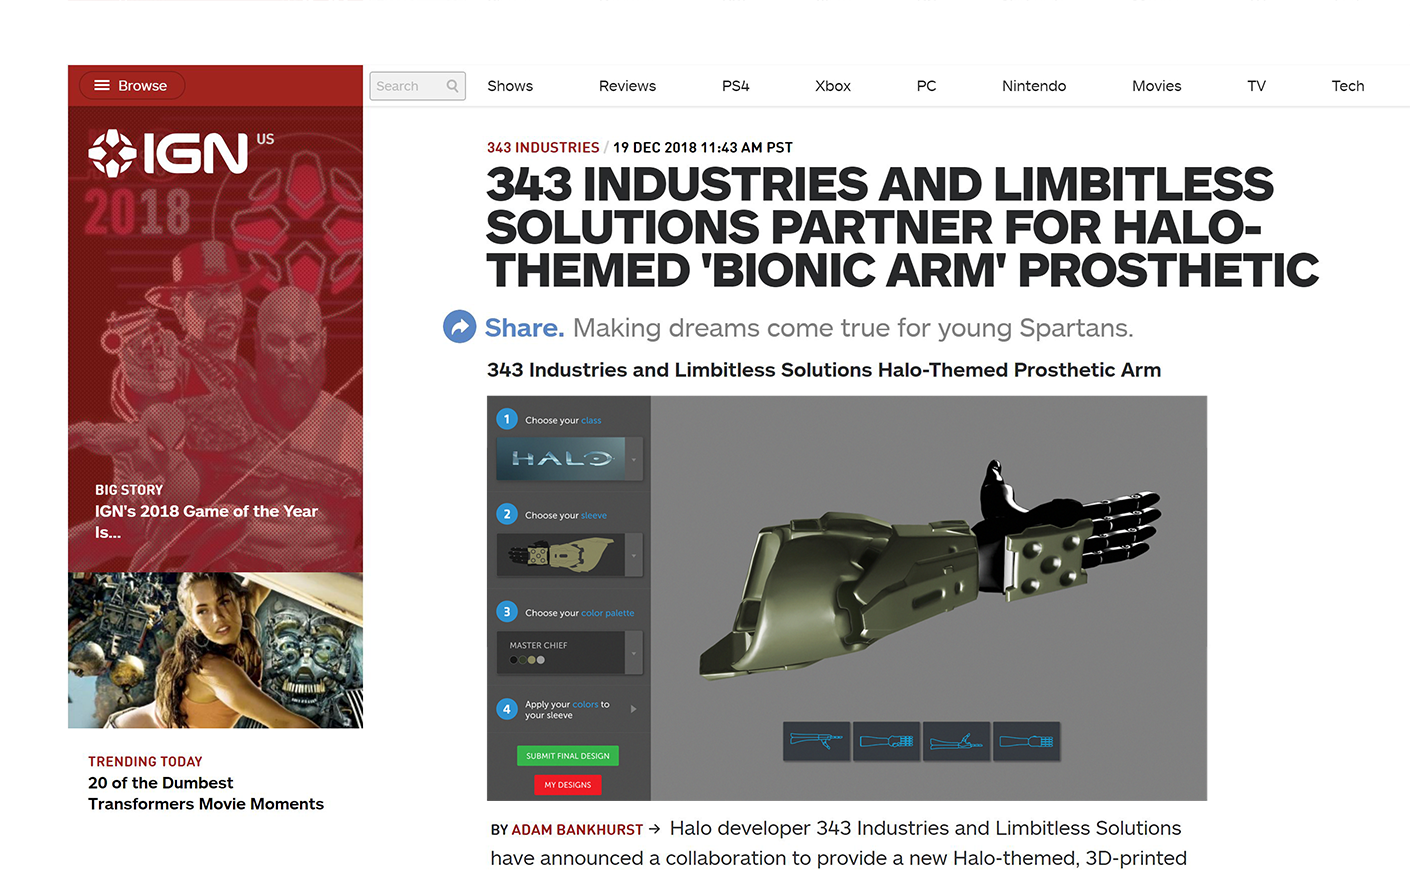
Task: Expand the Halo class dropdown
Action: tap(634, 459)
